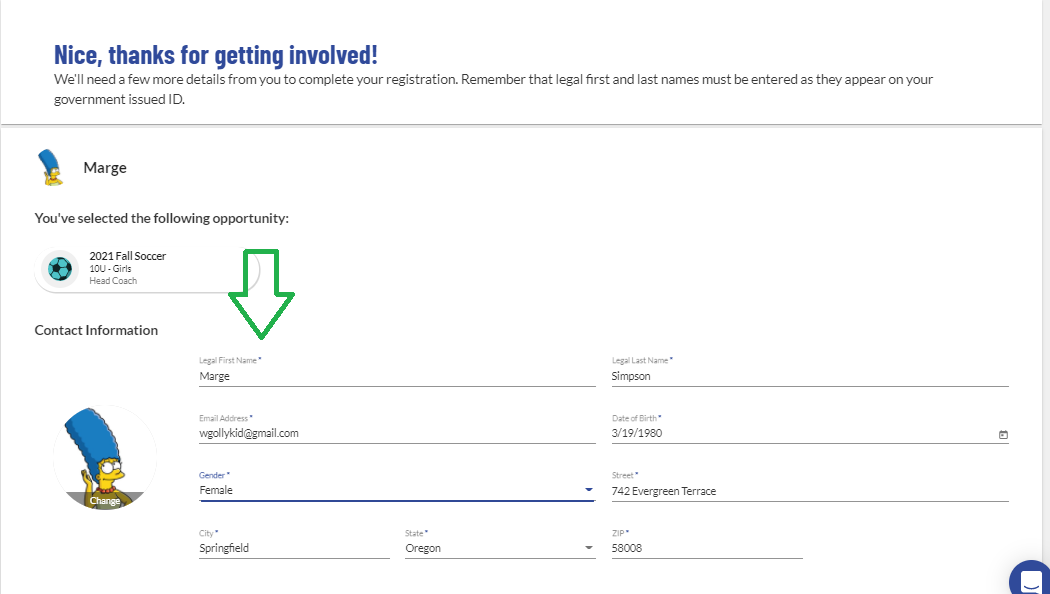The height and width of the screenshot is (594, 1050).
Task: Expand the Gender dropdown arrow
Action: point(589,490)
